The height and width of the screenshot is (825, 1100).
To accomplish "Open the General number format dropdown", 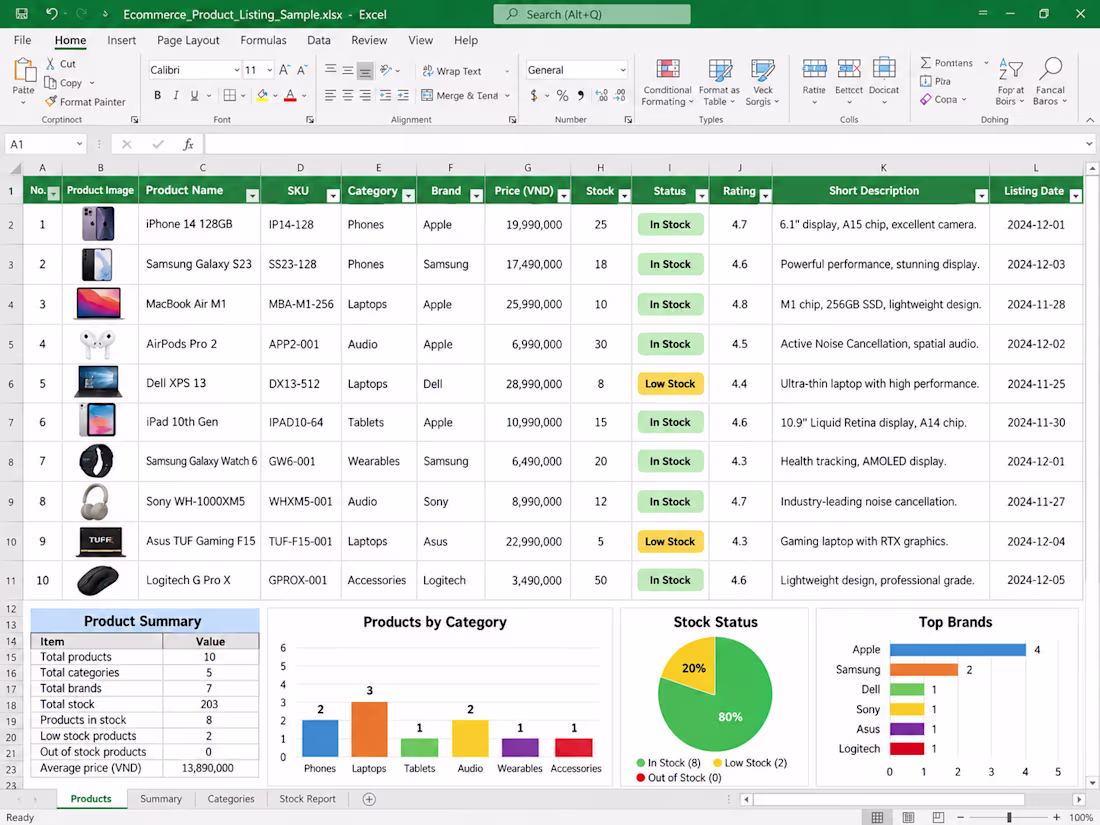I will point(622,70).
